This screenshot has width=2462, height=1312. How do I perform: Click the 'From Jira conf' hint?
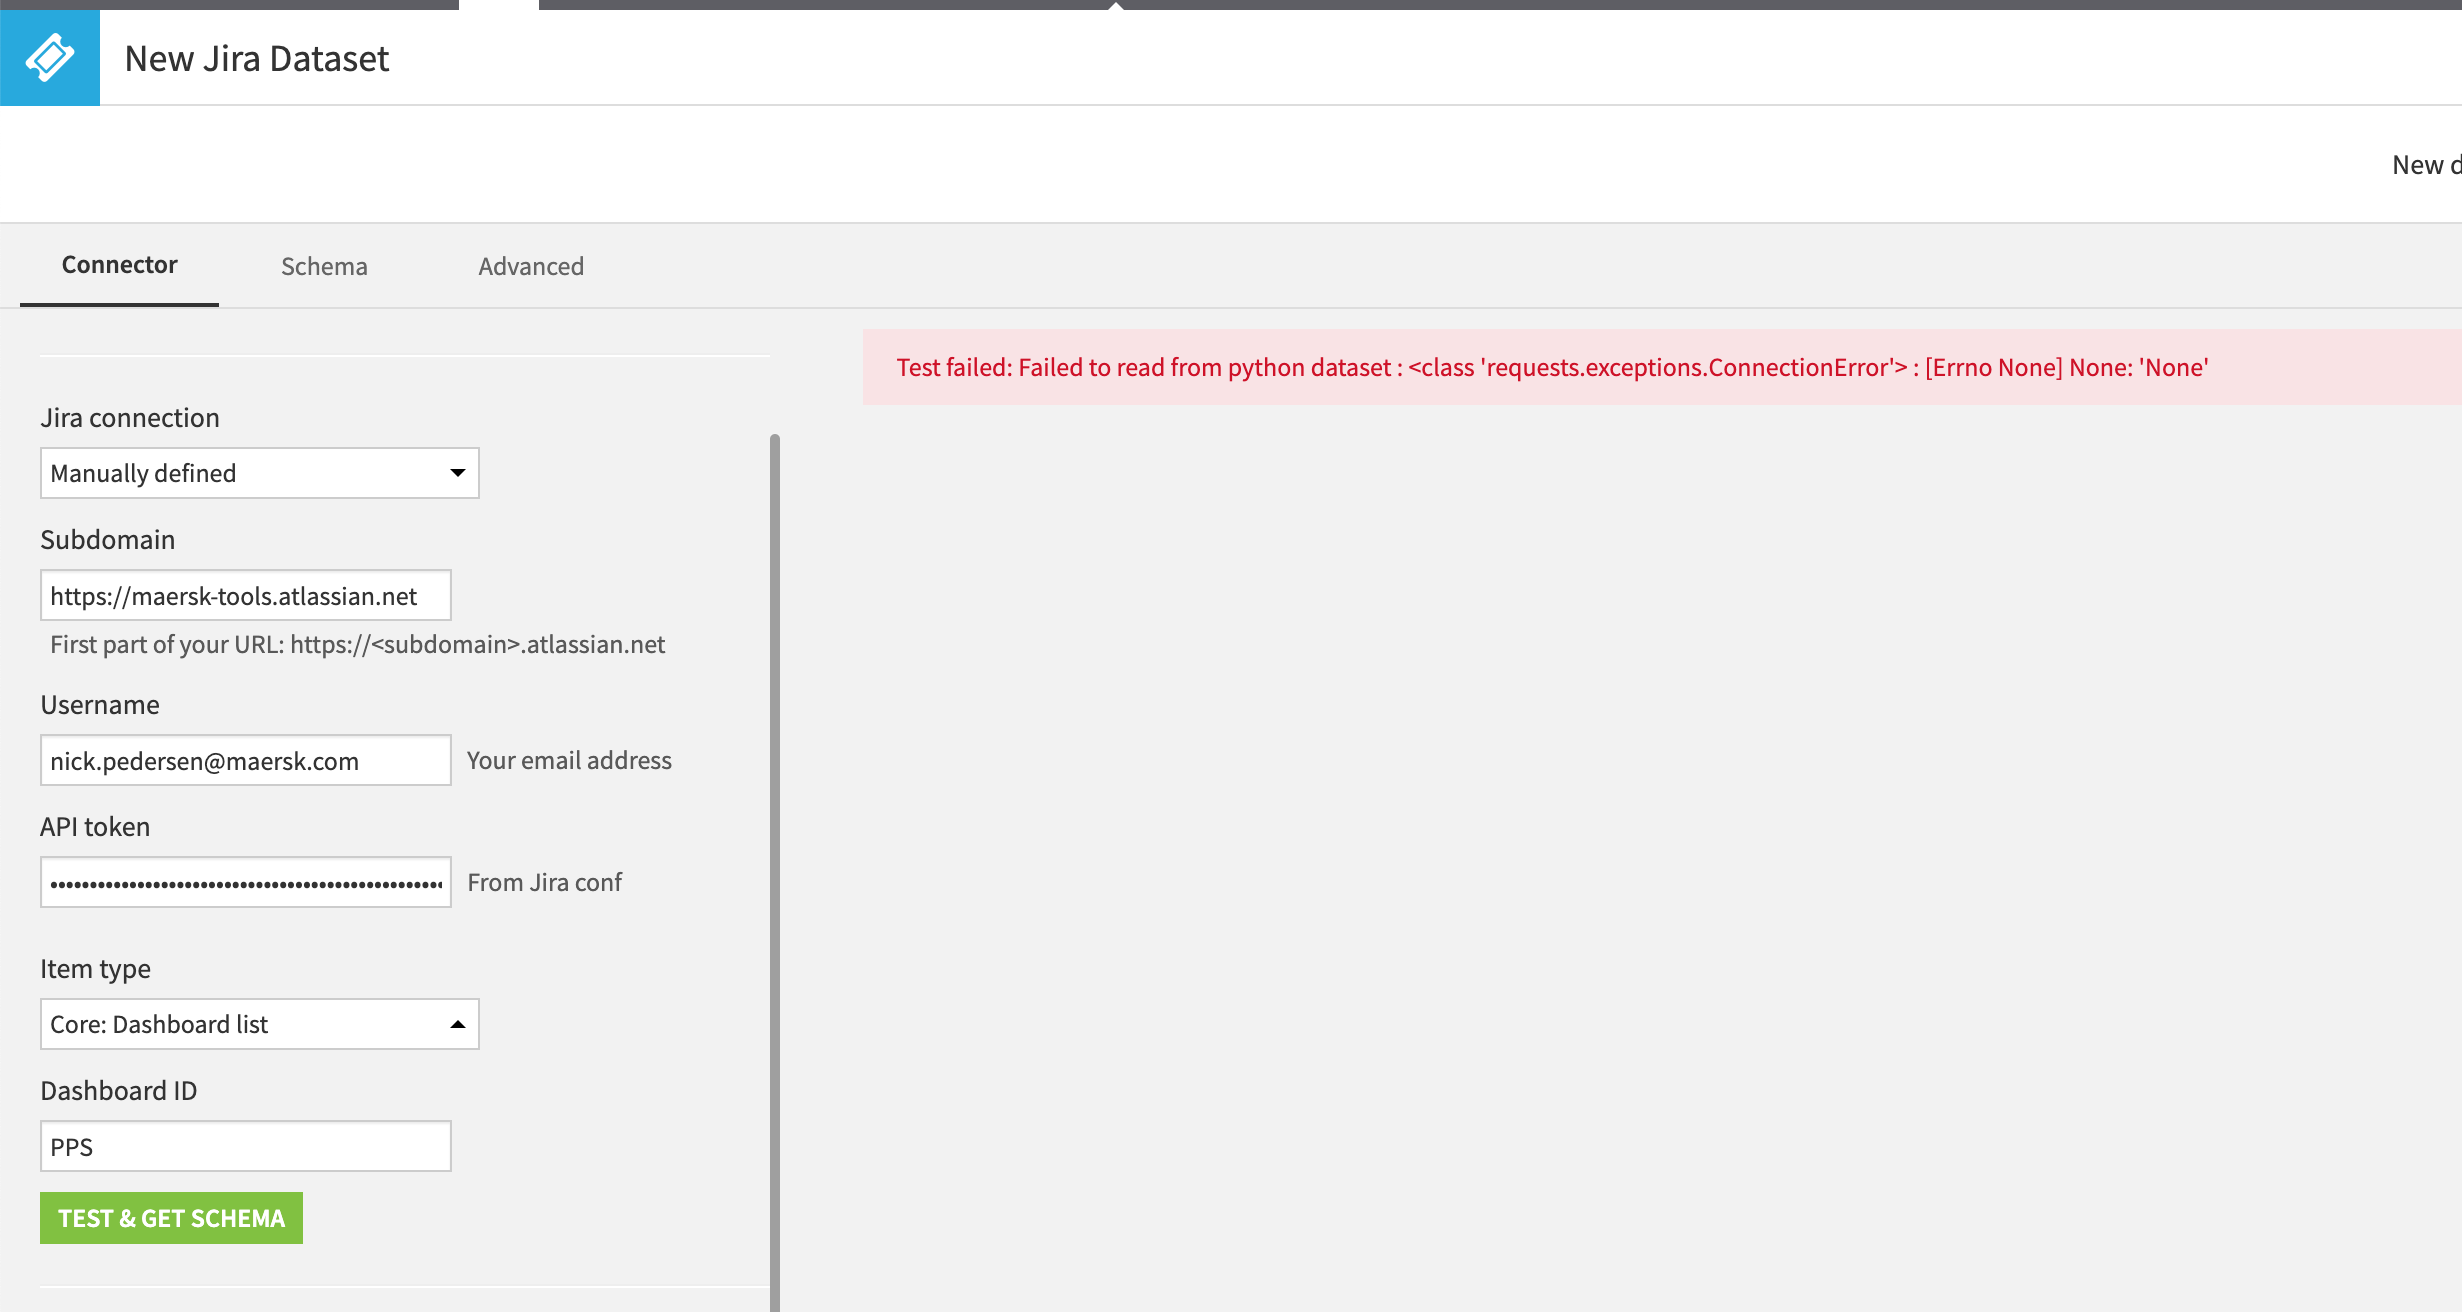click(x=545, y=883)
